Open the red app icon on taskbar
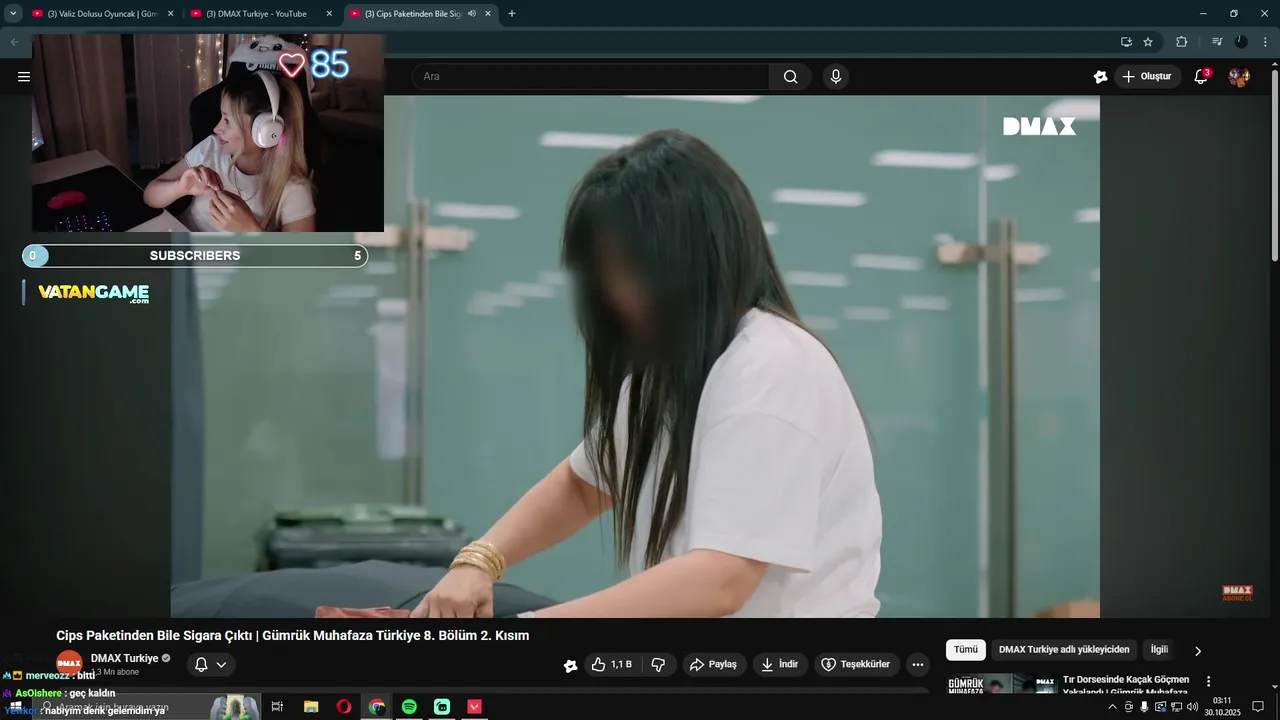The width and height of the screenshot is (1280, 720). tap(475, 707)
